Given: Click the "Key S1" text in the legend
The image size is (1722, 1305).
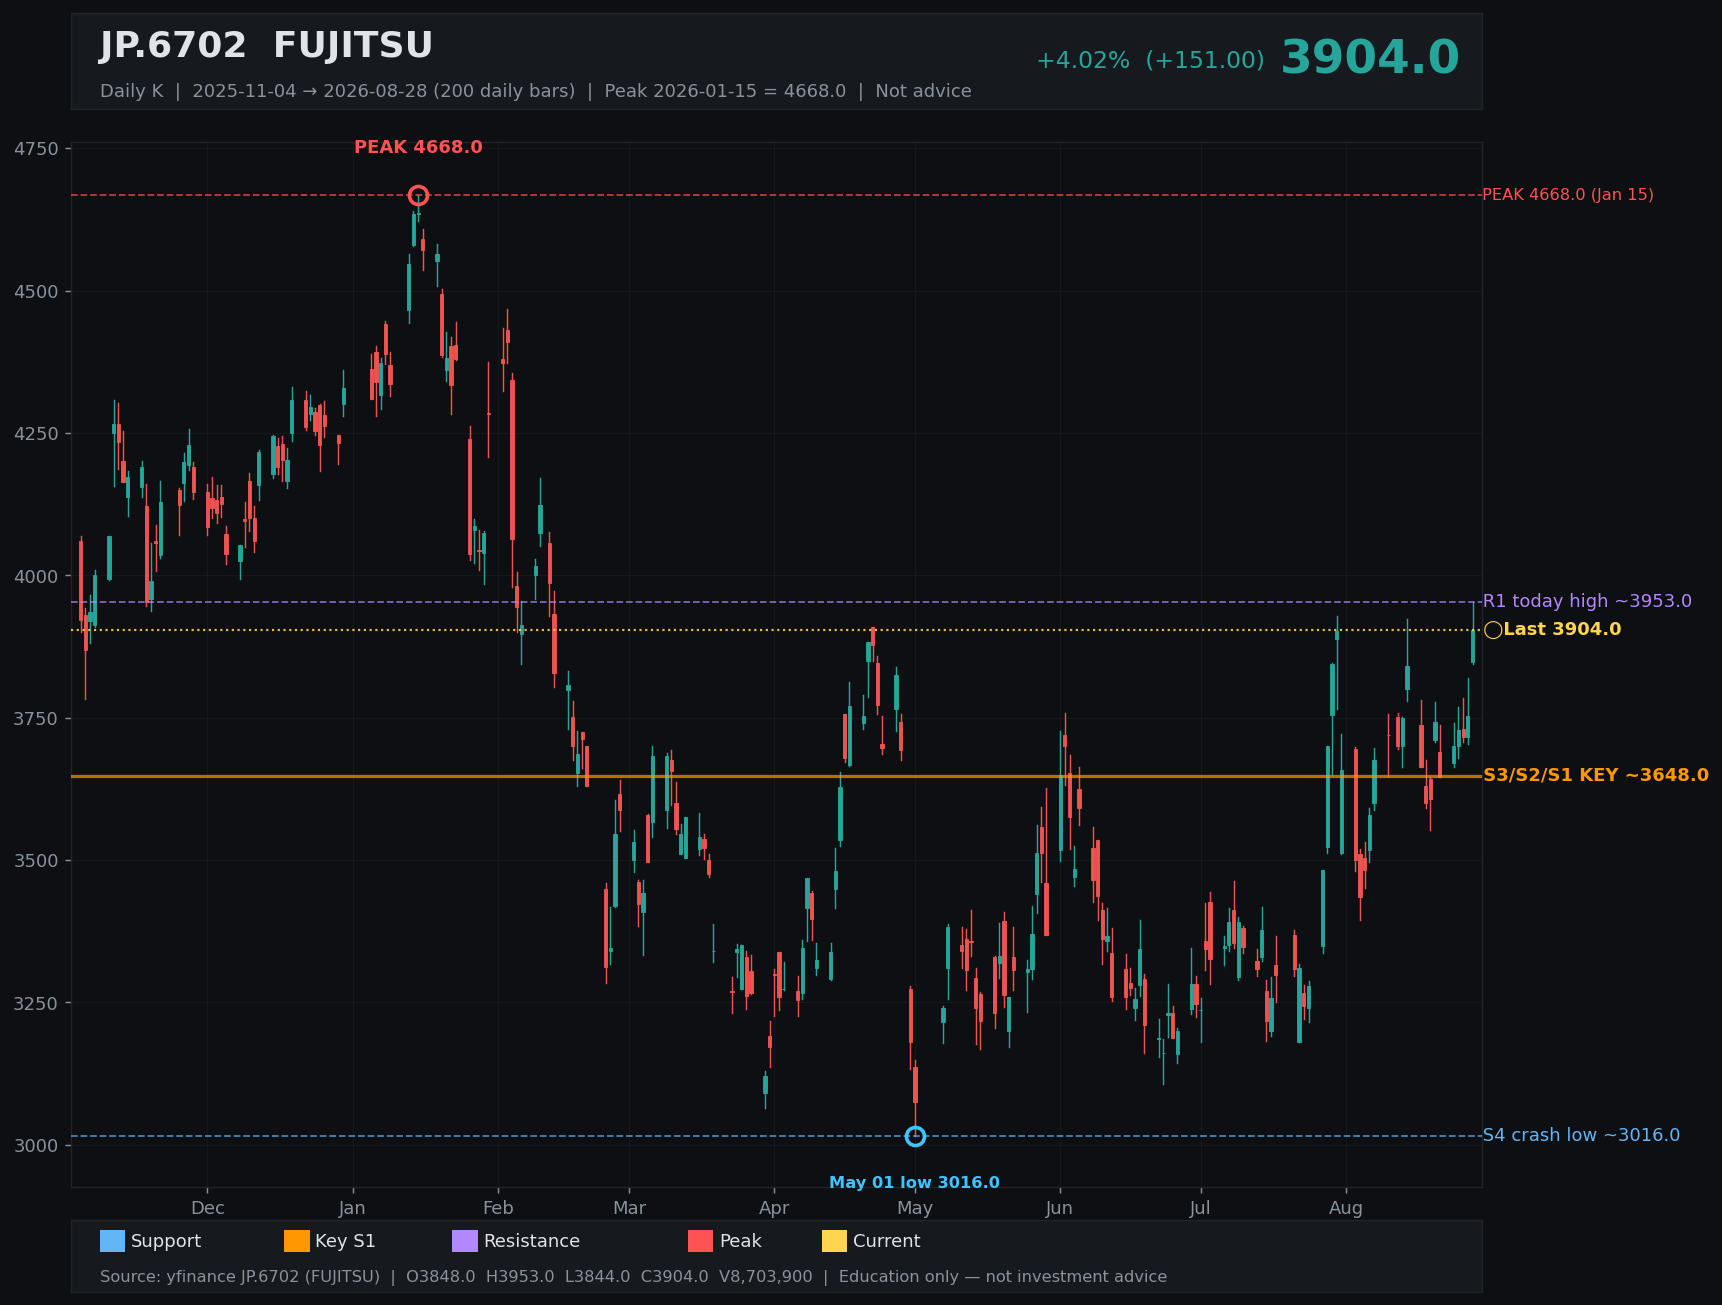Looking at the screenshot, I should 345,1241.
